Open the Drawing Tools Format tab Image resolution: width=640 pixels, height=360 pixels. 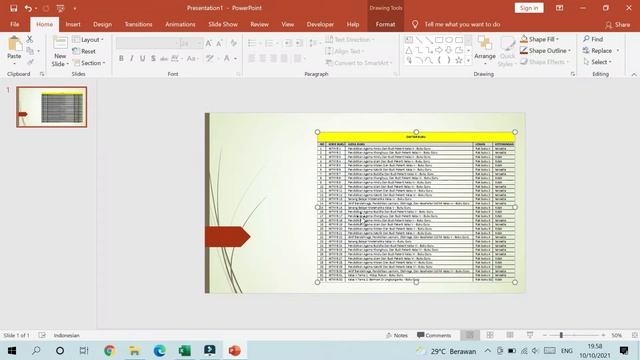[385, 24]
